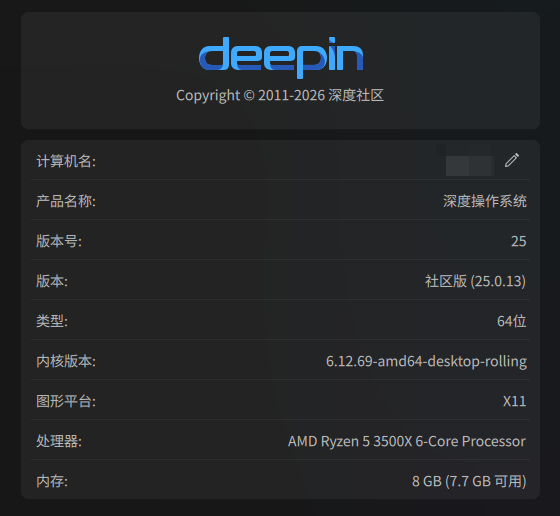This screenshot has width=560, height=516.
Task: Click the 内存 label
Action: click(52, 481)
